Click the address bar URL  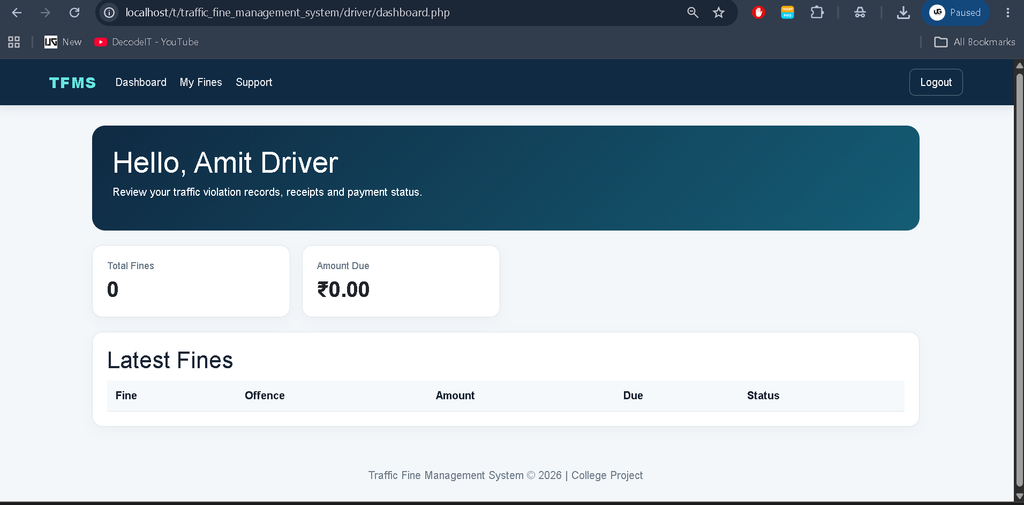[287, 12]
